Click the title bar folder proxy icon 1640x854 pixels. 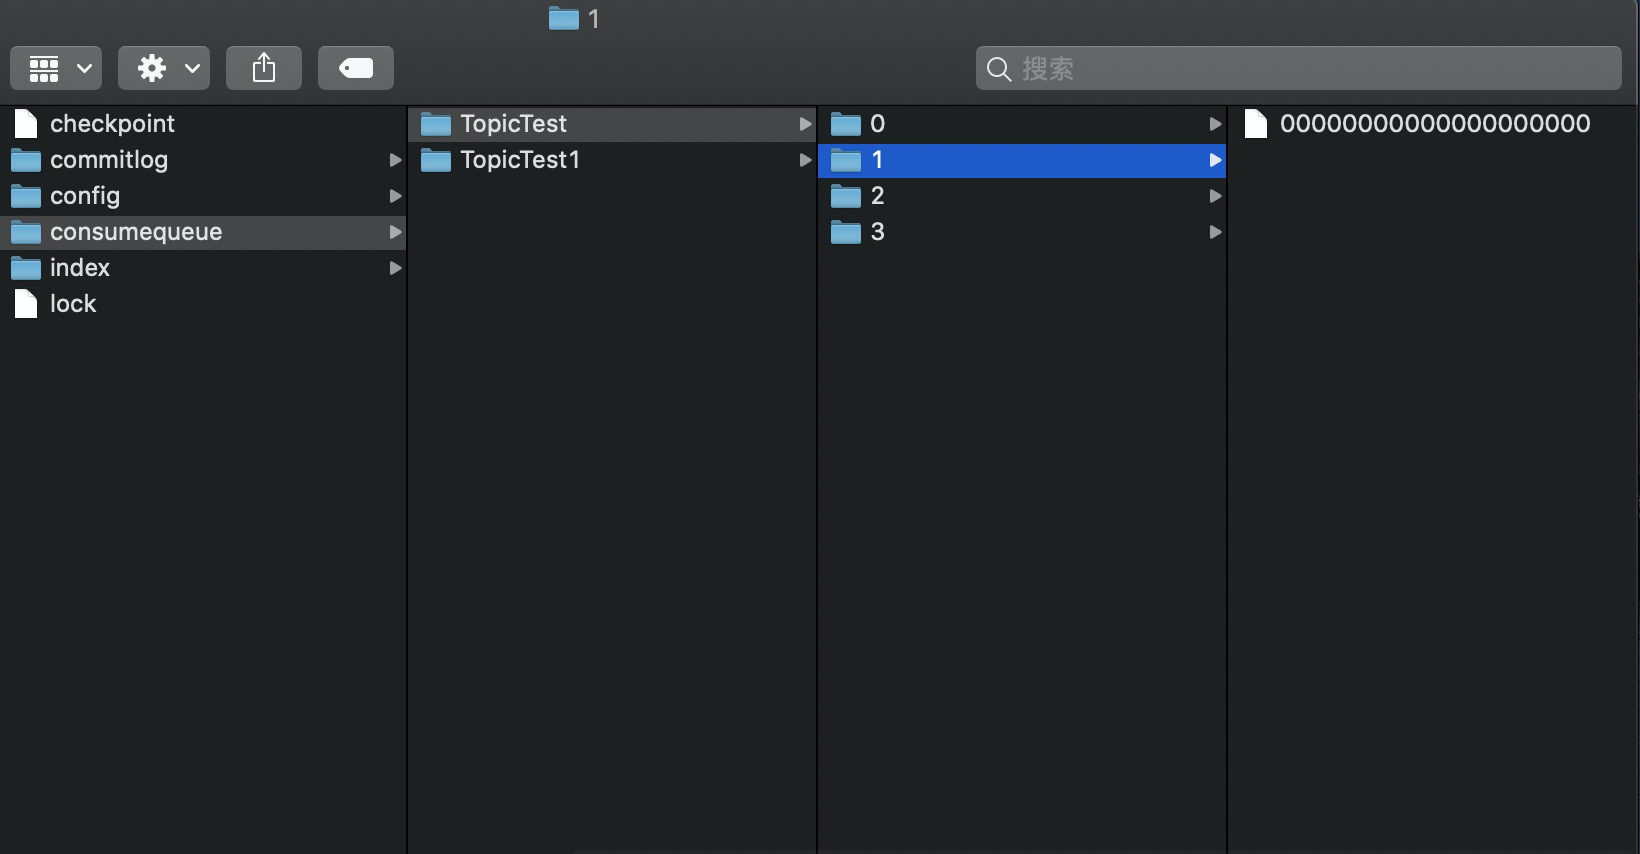[x=564, y=18]
